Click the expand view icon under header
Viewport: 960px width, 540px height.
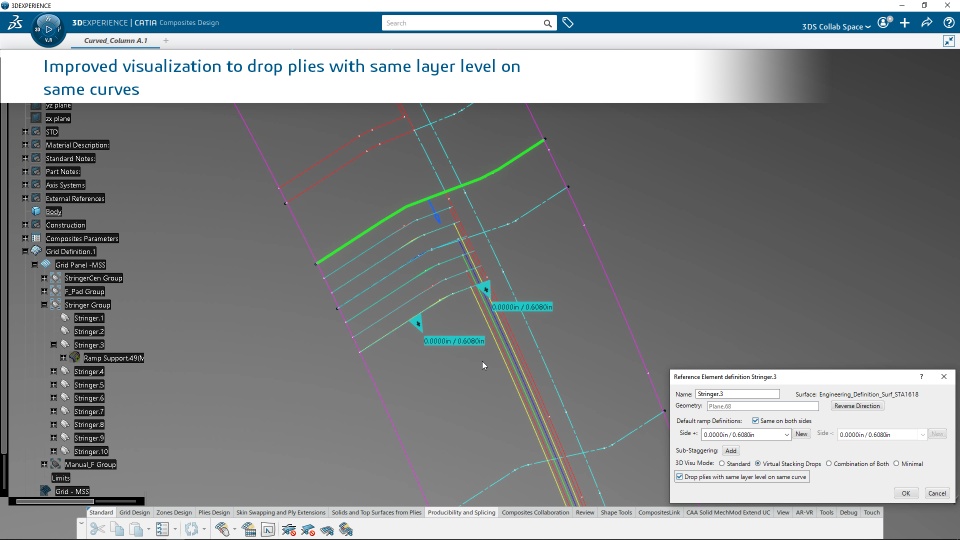[948, 41]
